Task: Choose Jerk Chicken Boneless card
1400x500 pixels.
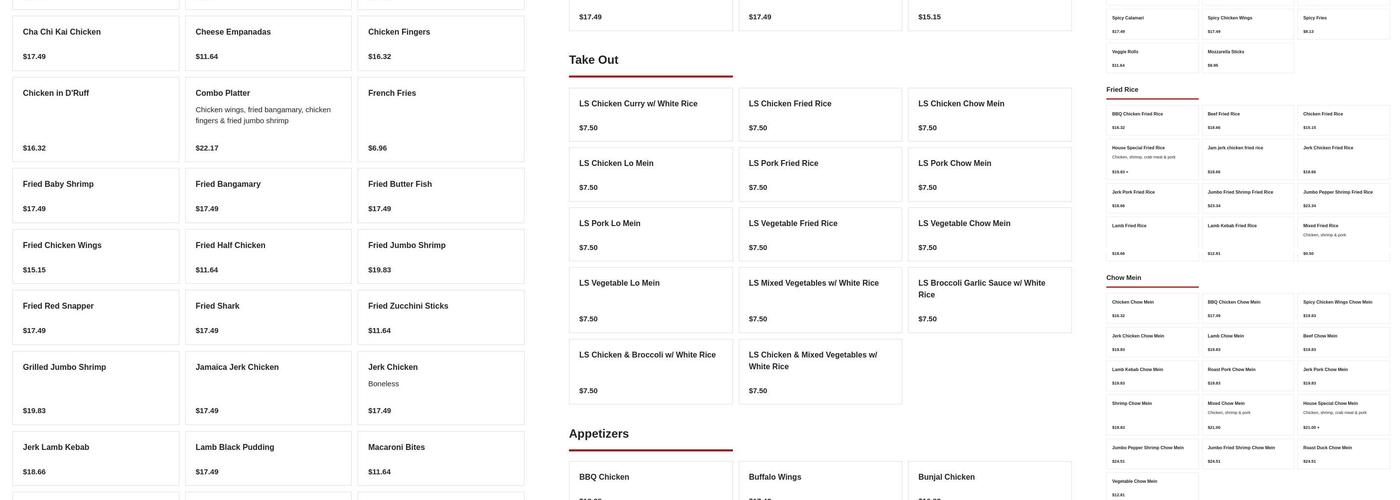Action: [440, 388]
